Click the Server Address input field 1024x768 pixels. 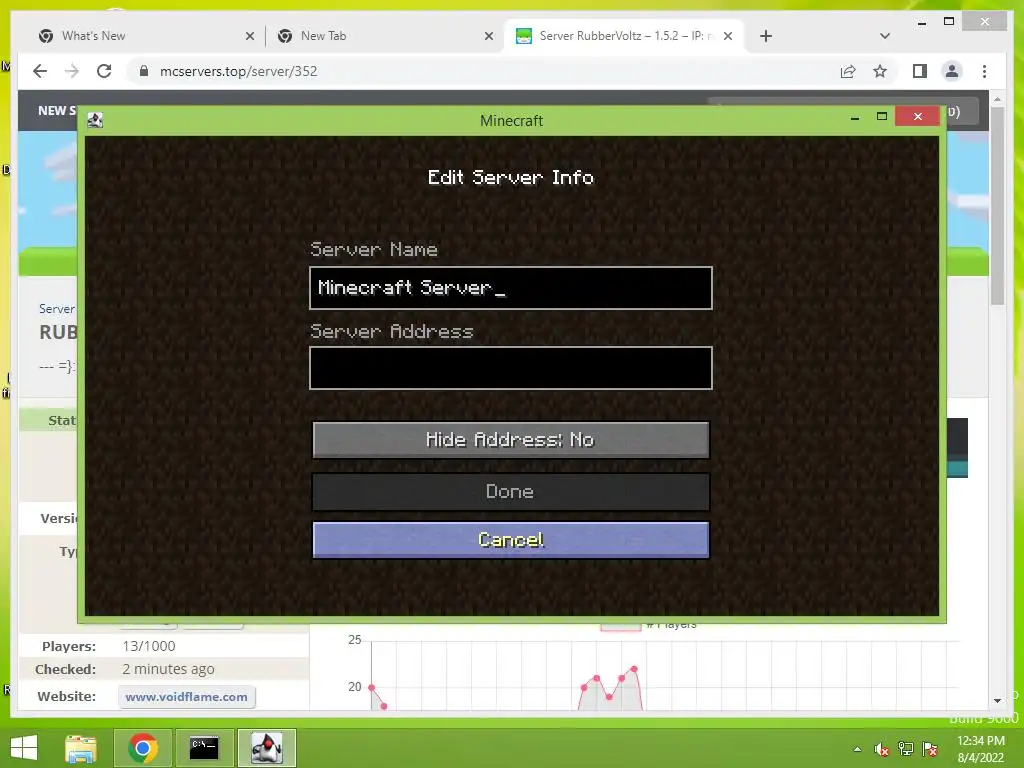point(511,368)
